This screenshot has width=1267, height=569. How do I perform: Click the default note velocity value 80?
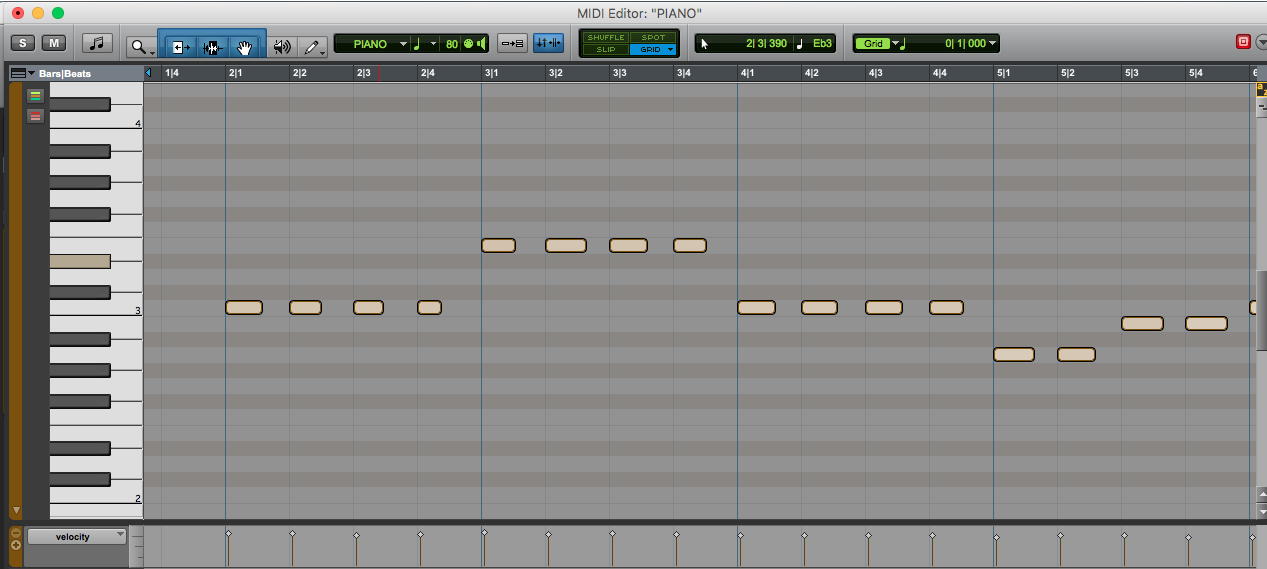(x=451, y=44)
